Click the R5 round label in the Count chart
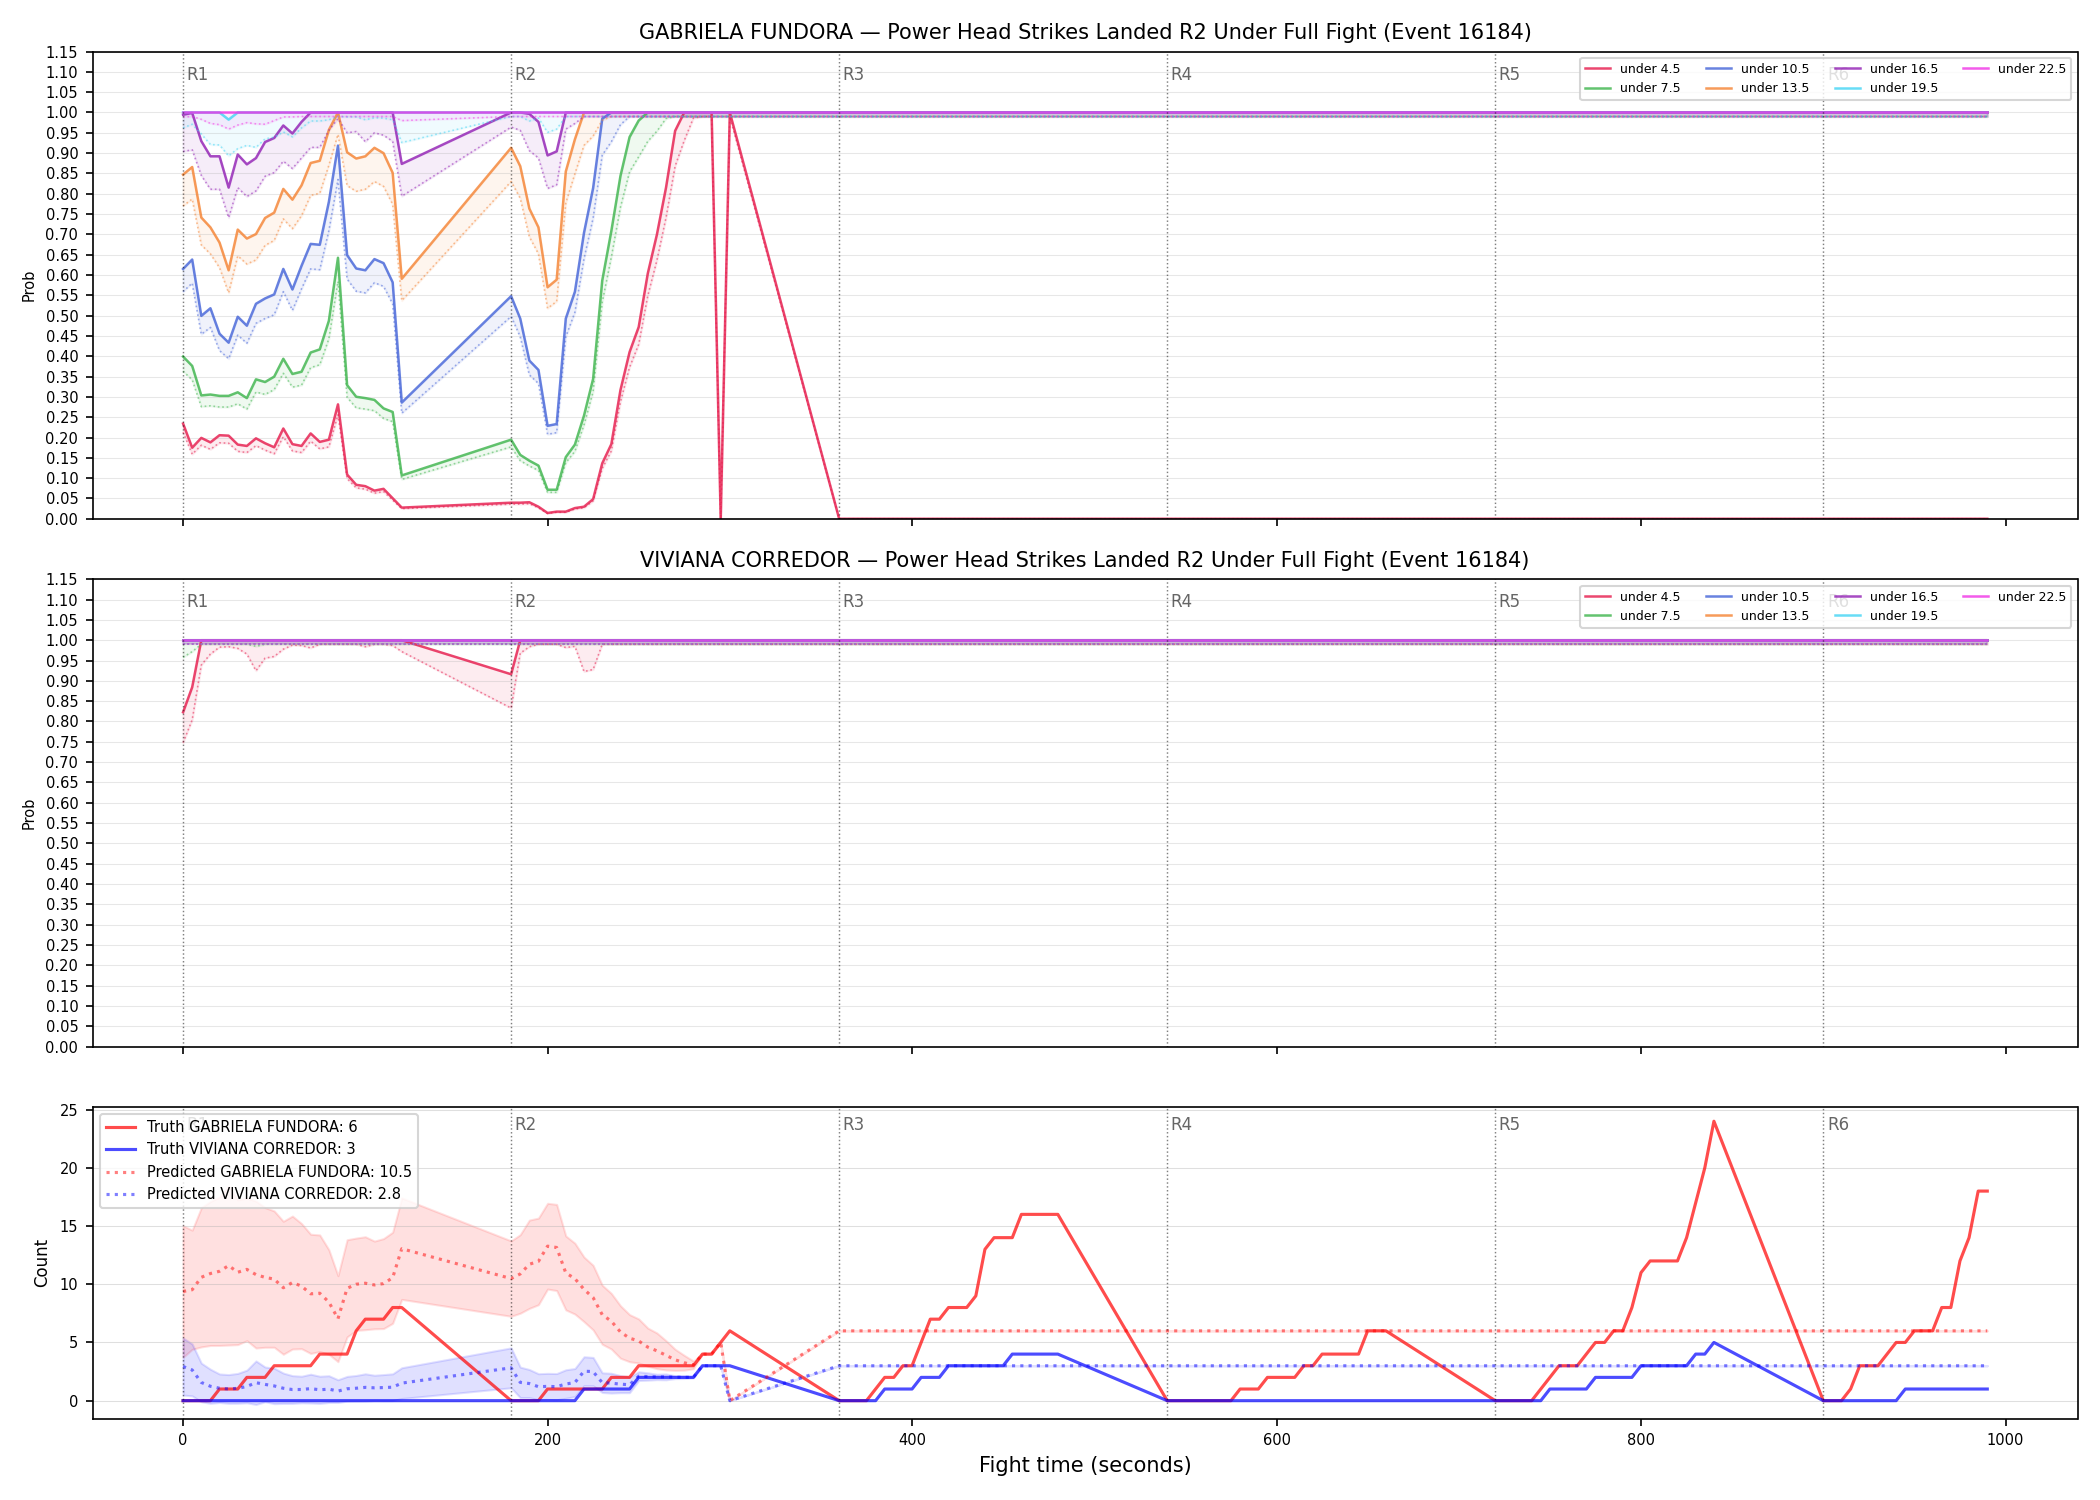 point(1509,1124)
